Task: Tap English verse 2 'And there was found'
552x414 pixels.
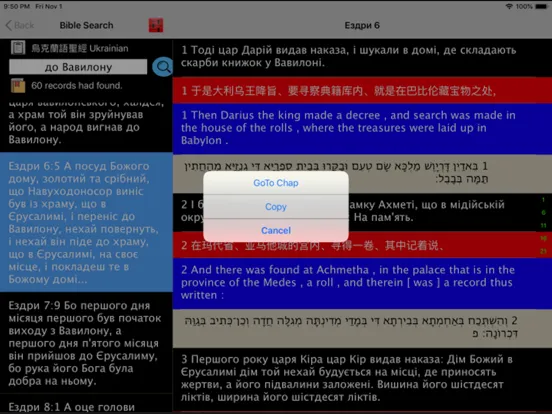Action: pyautogui.click(x=362, y=283)
